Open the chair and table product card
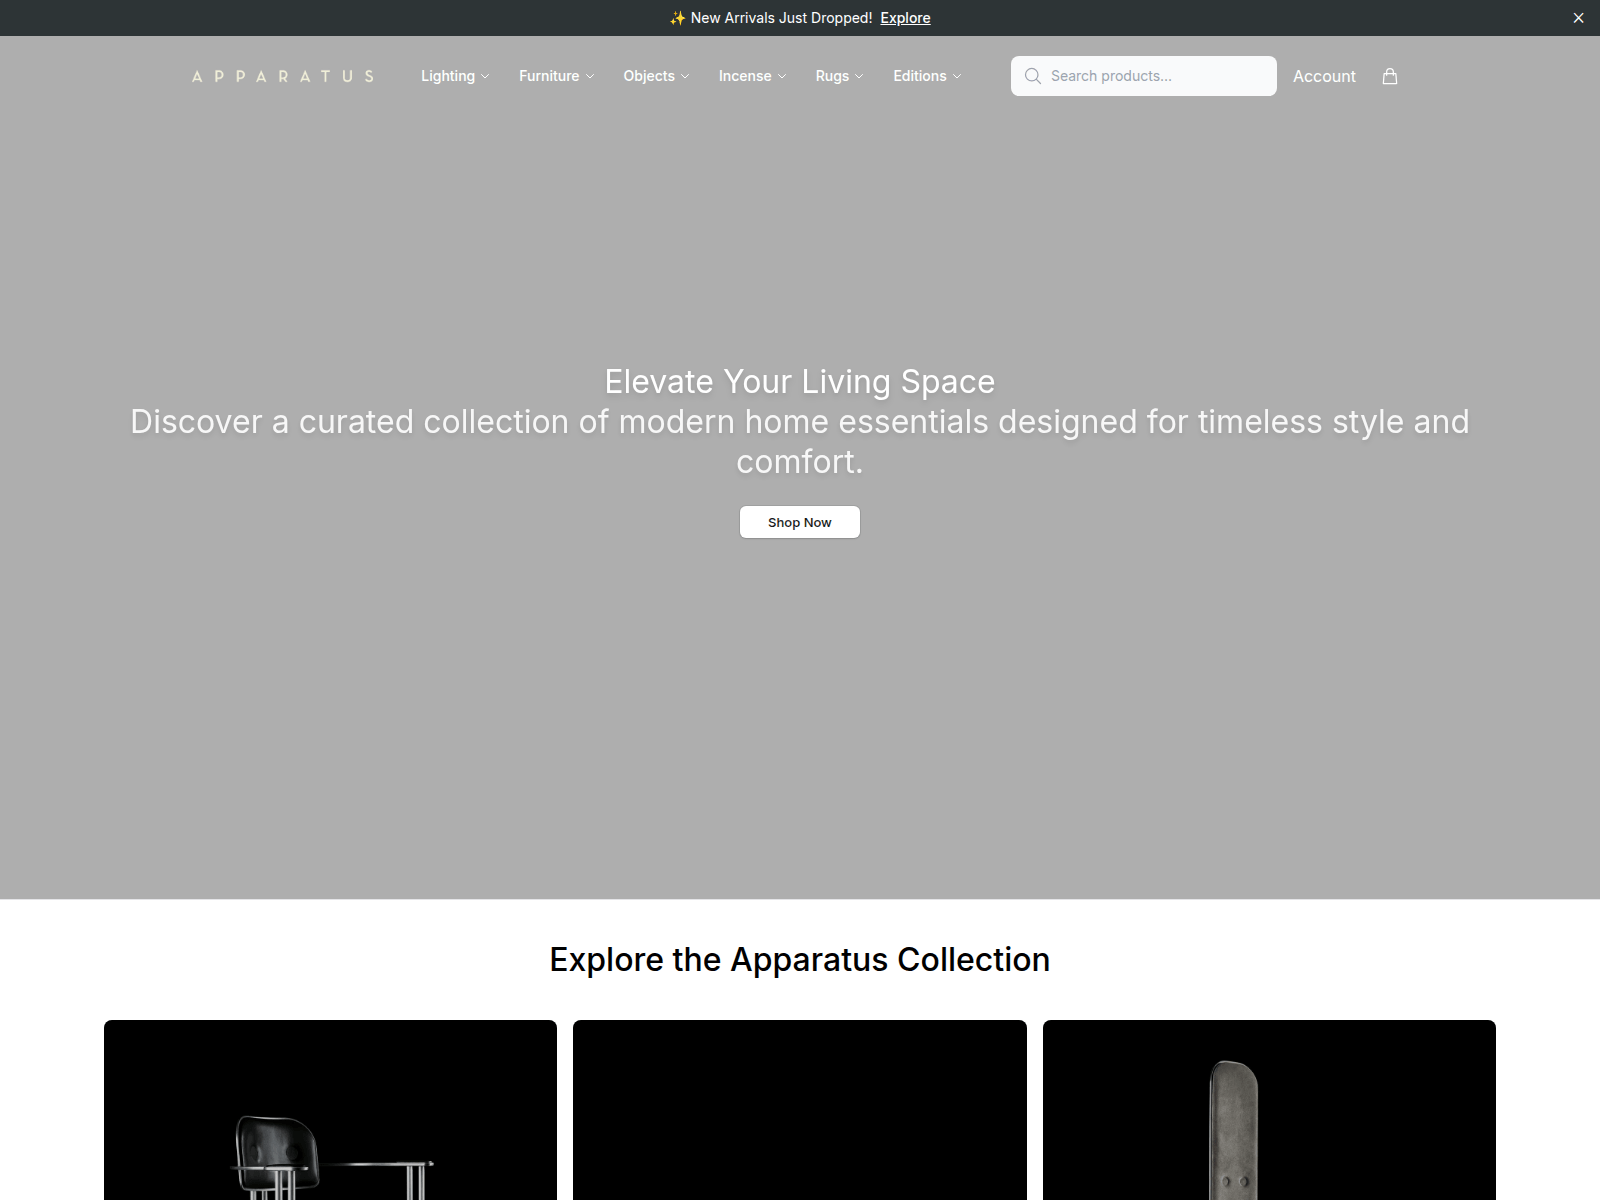This screenshot has width=1600, height=1200. coord(330,1110)
